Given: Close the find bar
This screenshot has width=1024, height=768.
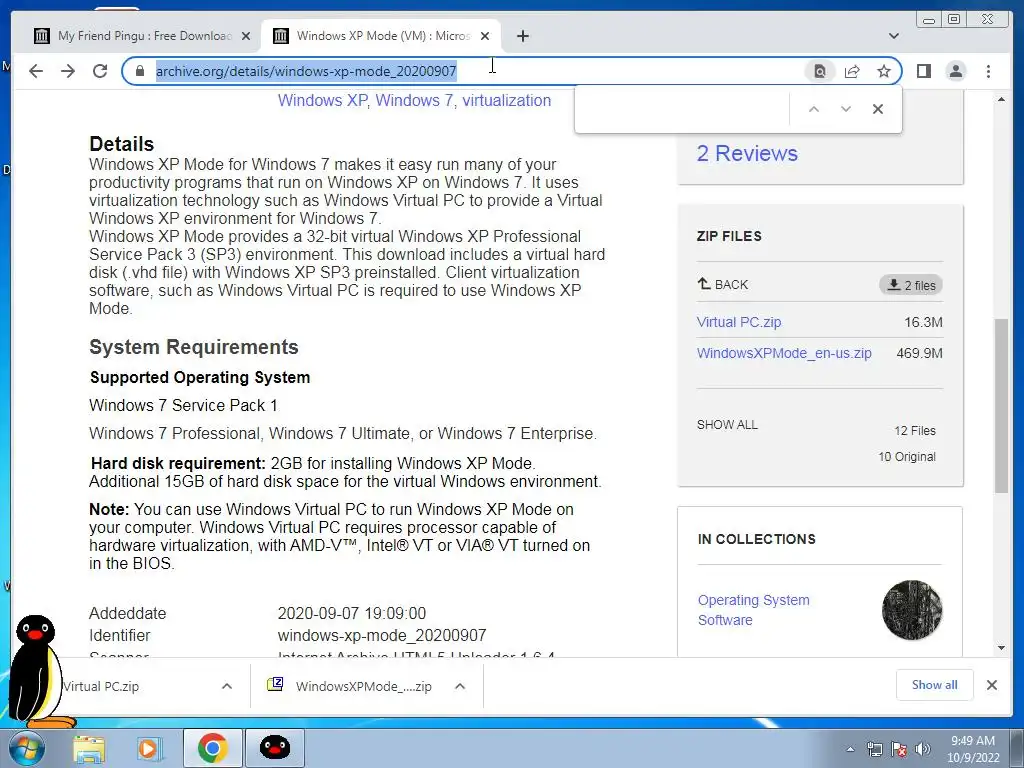Looking at the screenshot, I should click(878, 109).
